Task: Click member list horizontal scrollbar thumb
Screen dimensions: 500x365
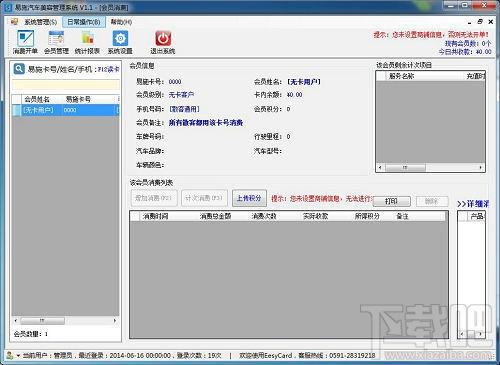Action: click(x=42, y=321)
